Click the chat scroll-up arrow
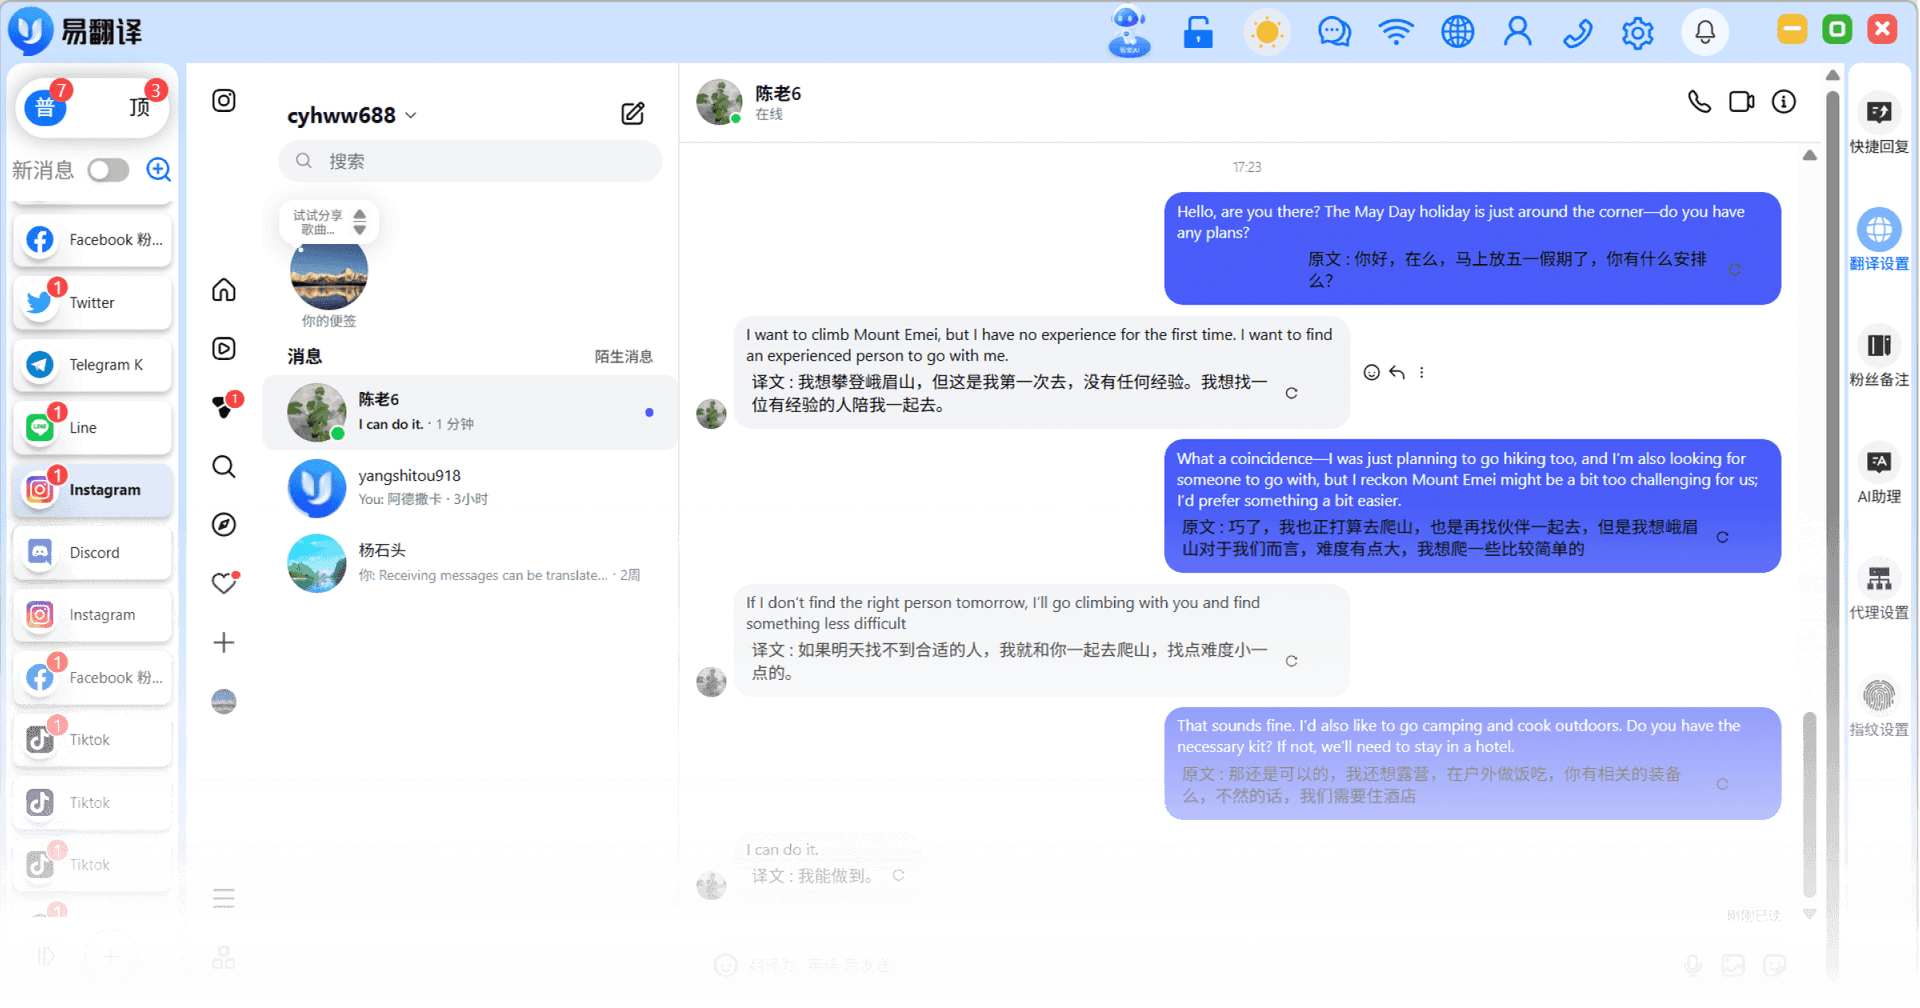 (x=1809, y=155)
